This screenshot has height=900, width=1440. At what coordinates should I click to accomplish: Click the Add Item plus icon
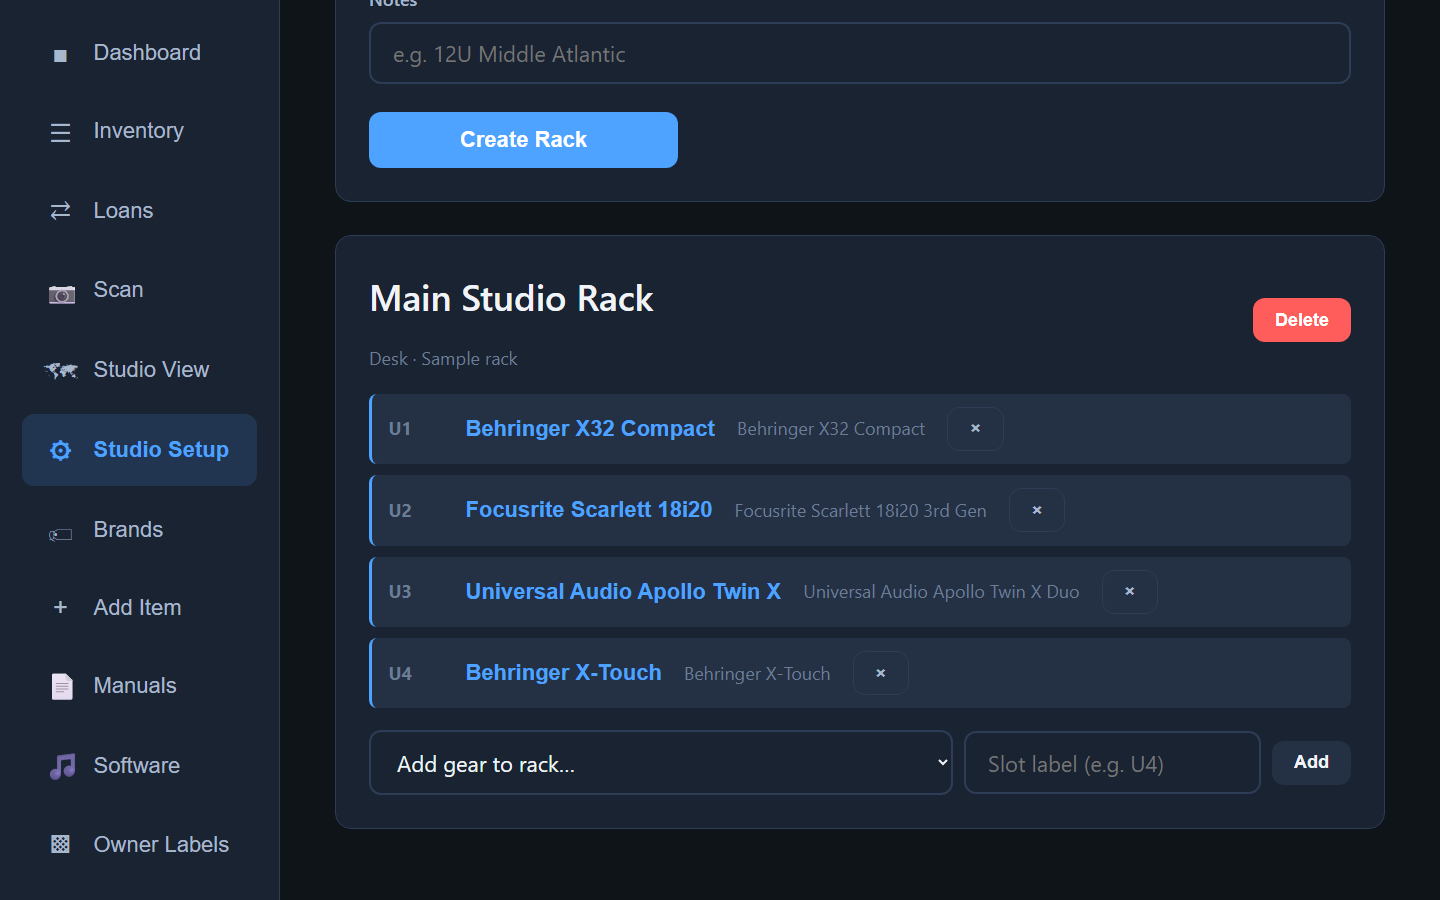coord(60,607)
